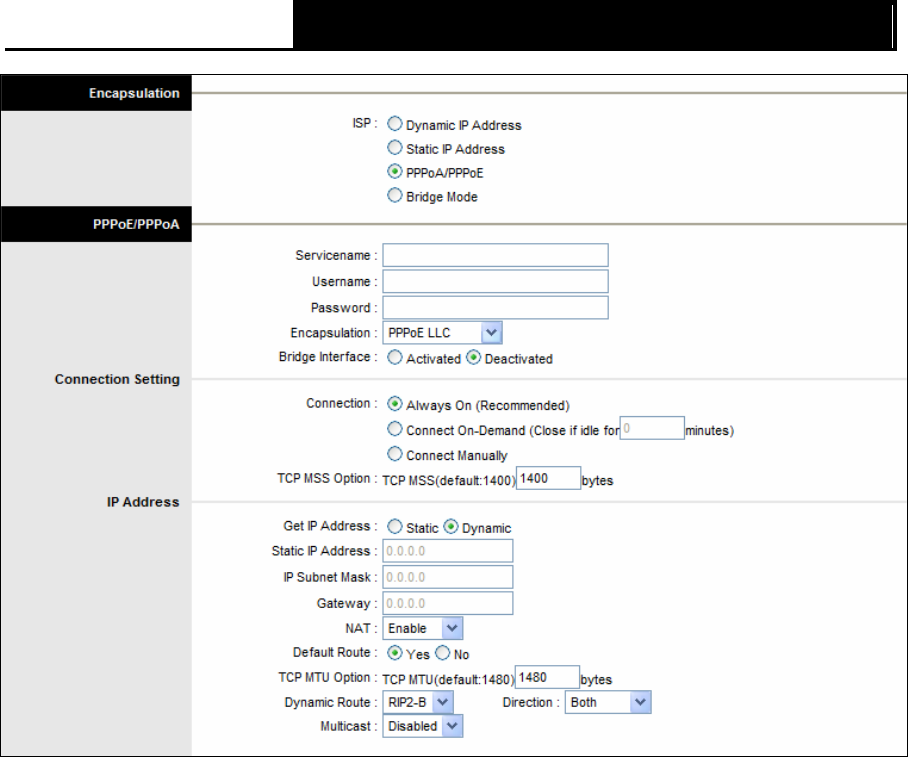Click the Gateway address field

pyautogui.click(x=448, y=603)
